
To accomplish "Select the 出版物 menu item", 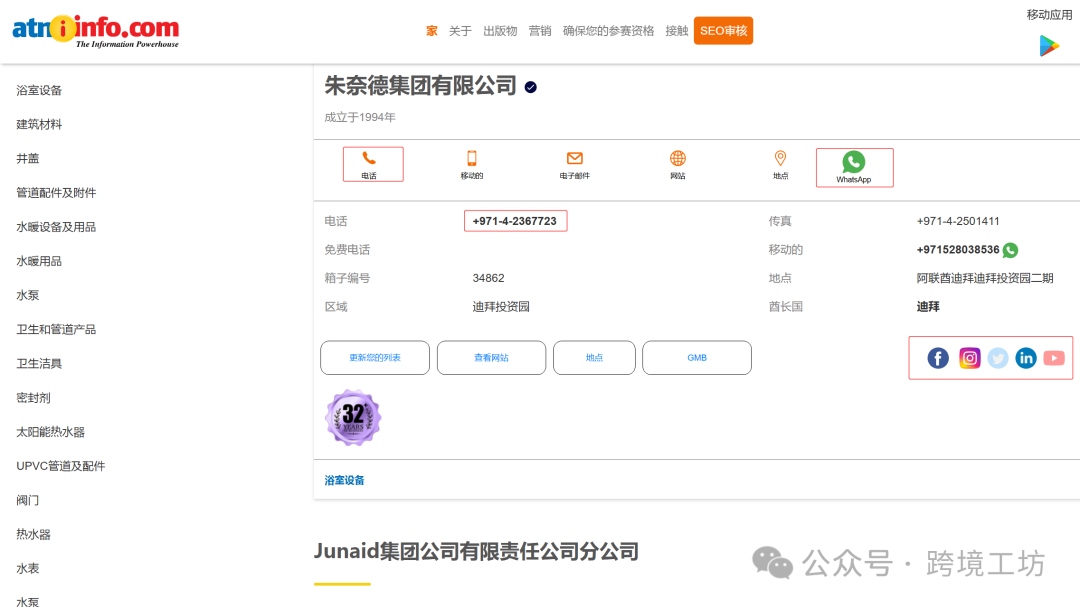I will 499,30.
